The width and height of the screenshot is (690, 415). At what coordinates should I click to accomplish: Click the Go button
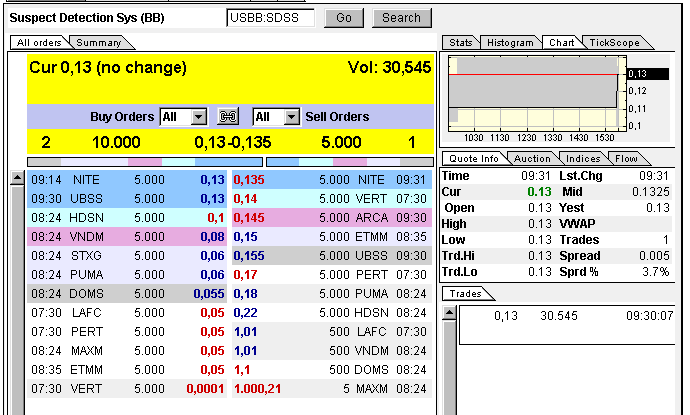[x=344, y=18]
